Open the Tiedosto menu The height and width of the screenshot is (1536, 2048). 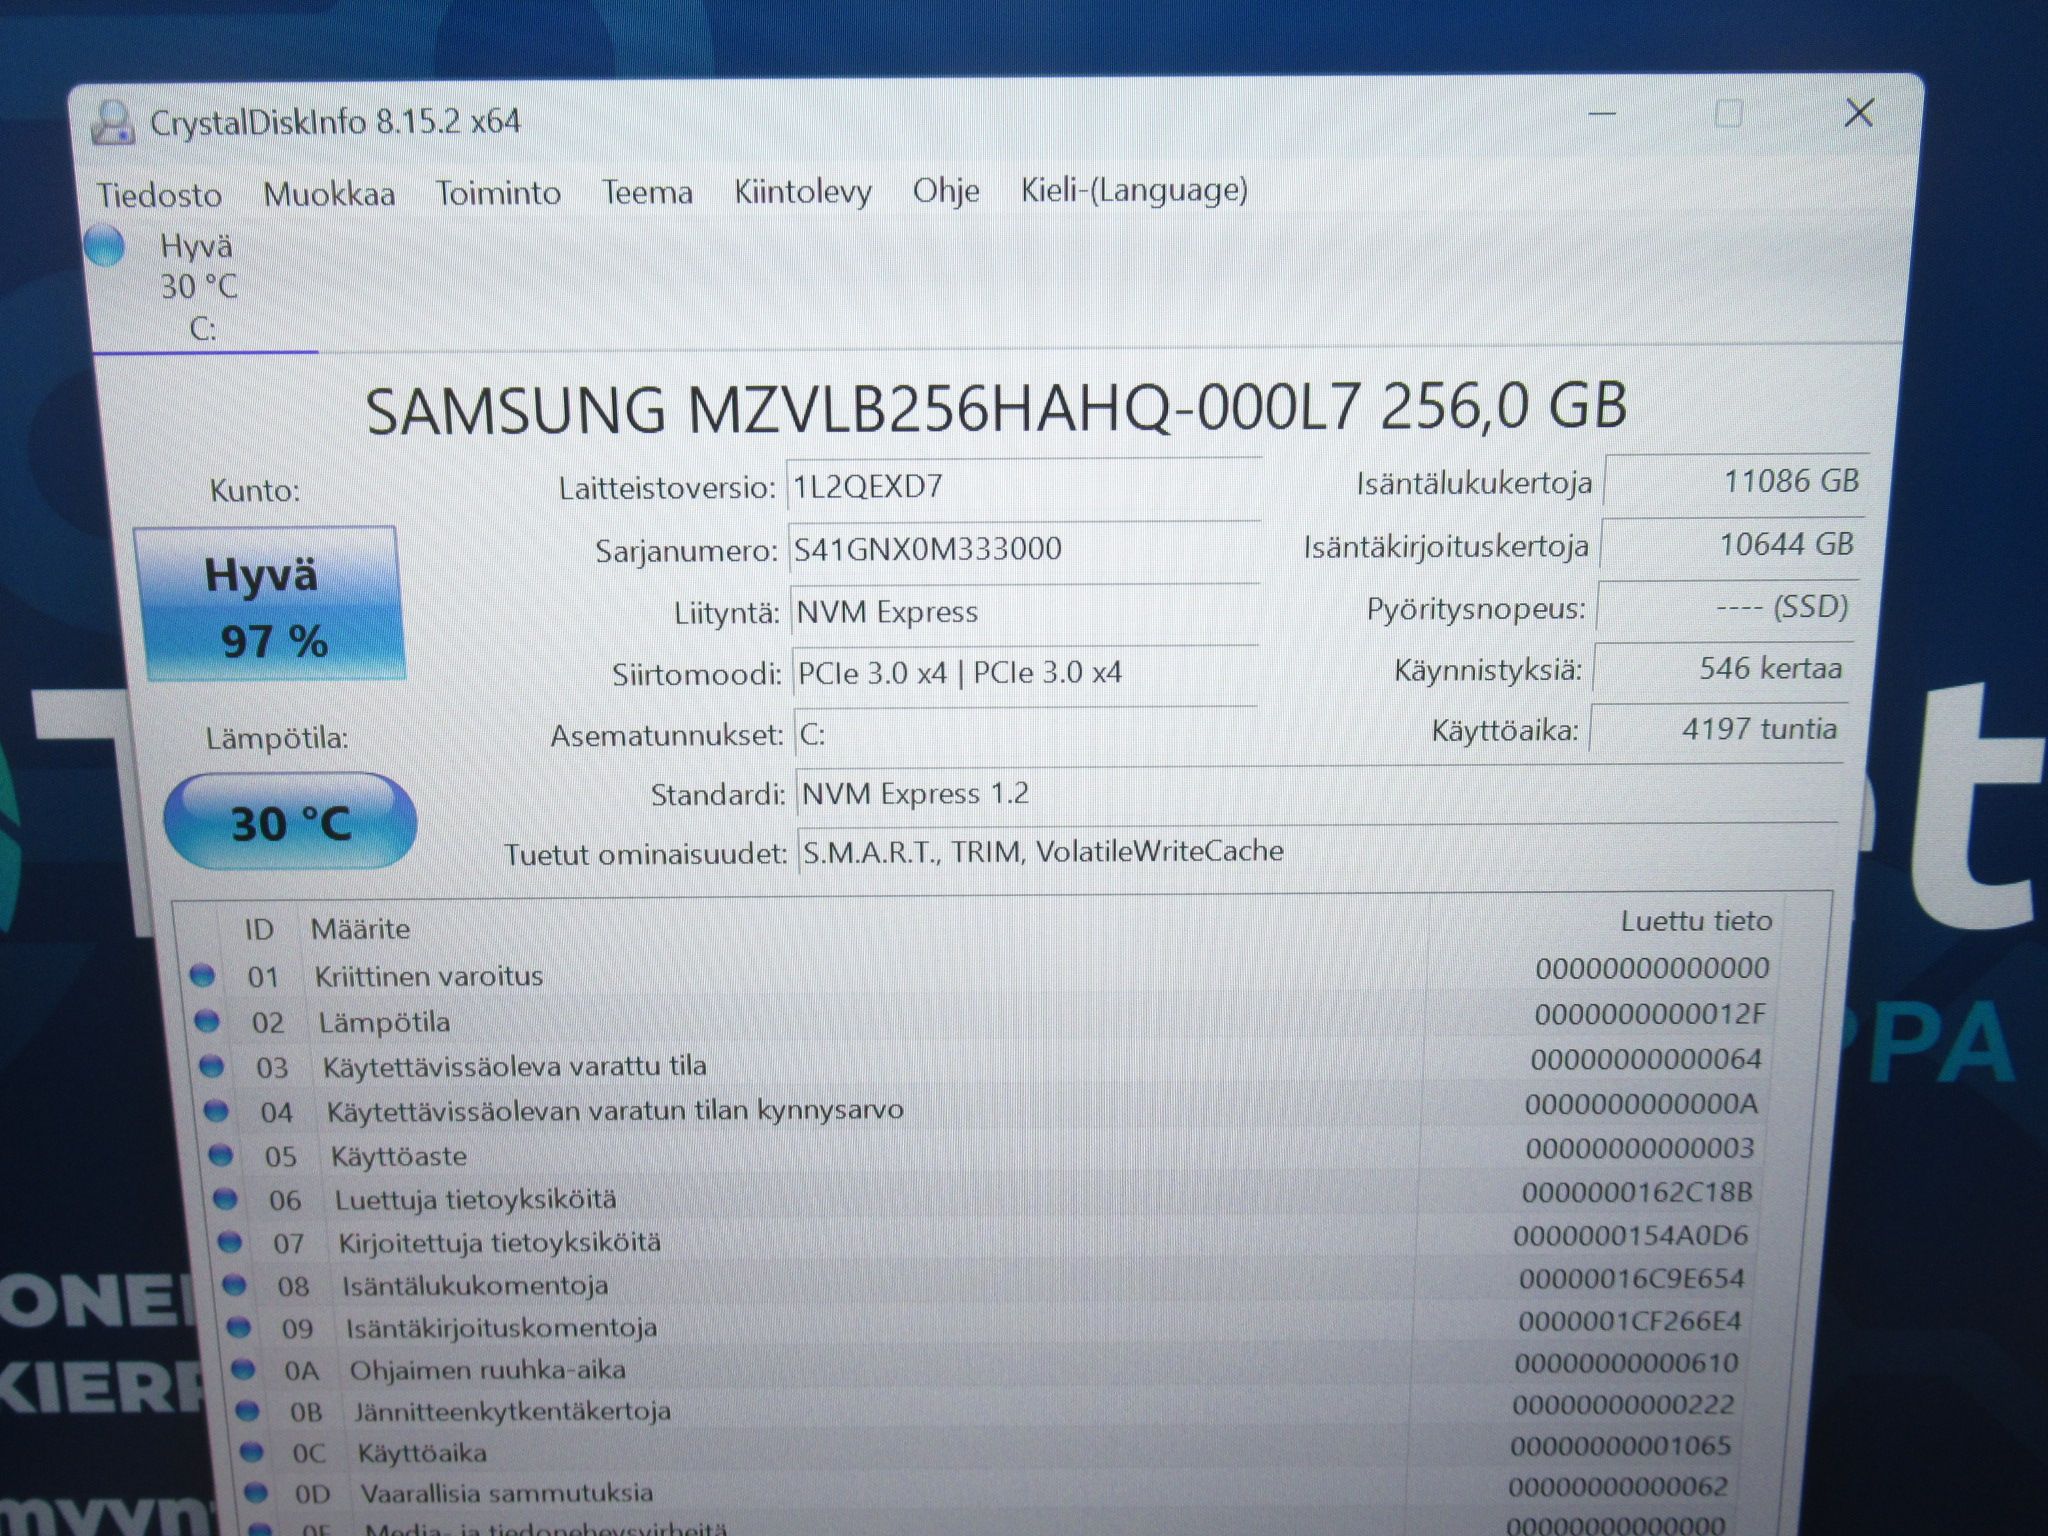click(x=159, y=194)
